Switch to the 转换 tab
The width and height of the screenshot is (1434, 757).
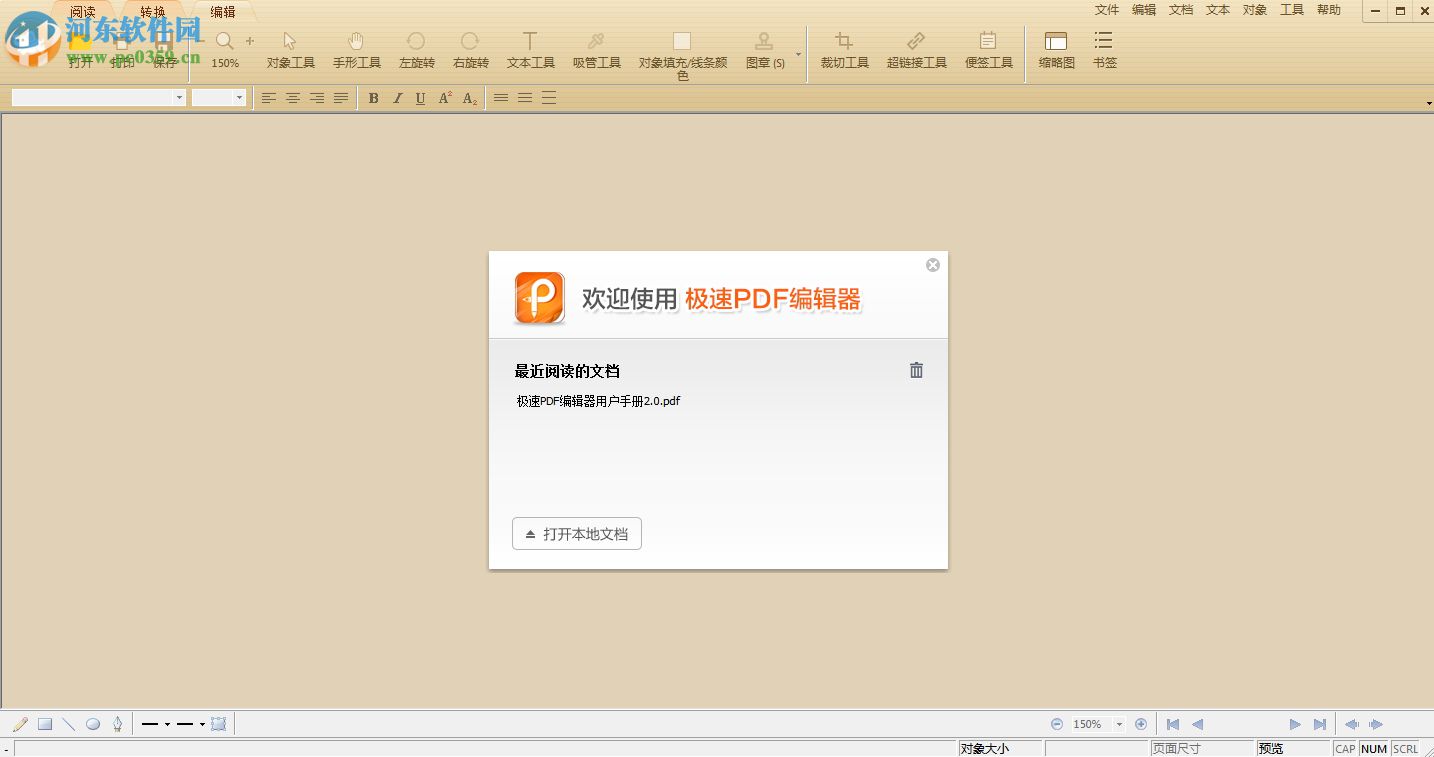coord(153,12)
